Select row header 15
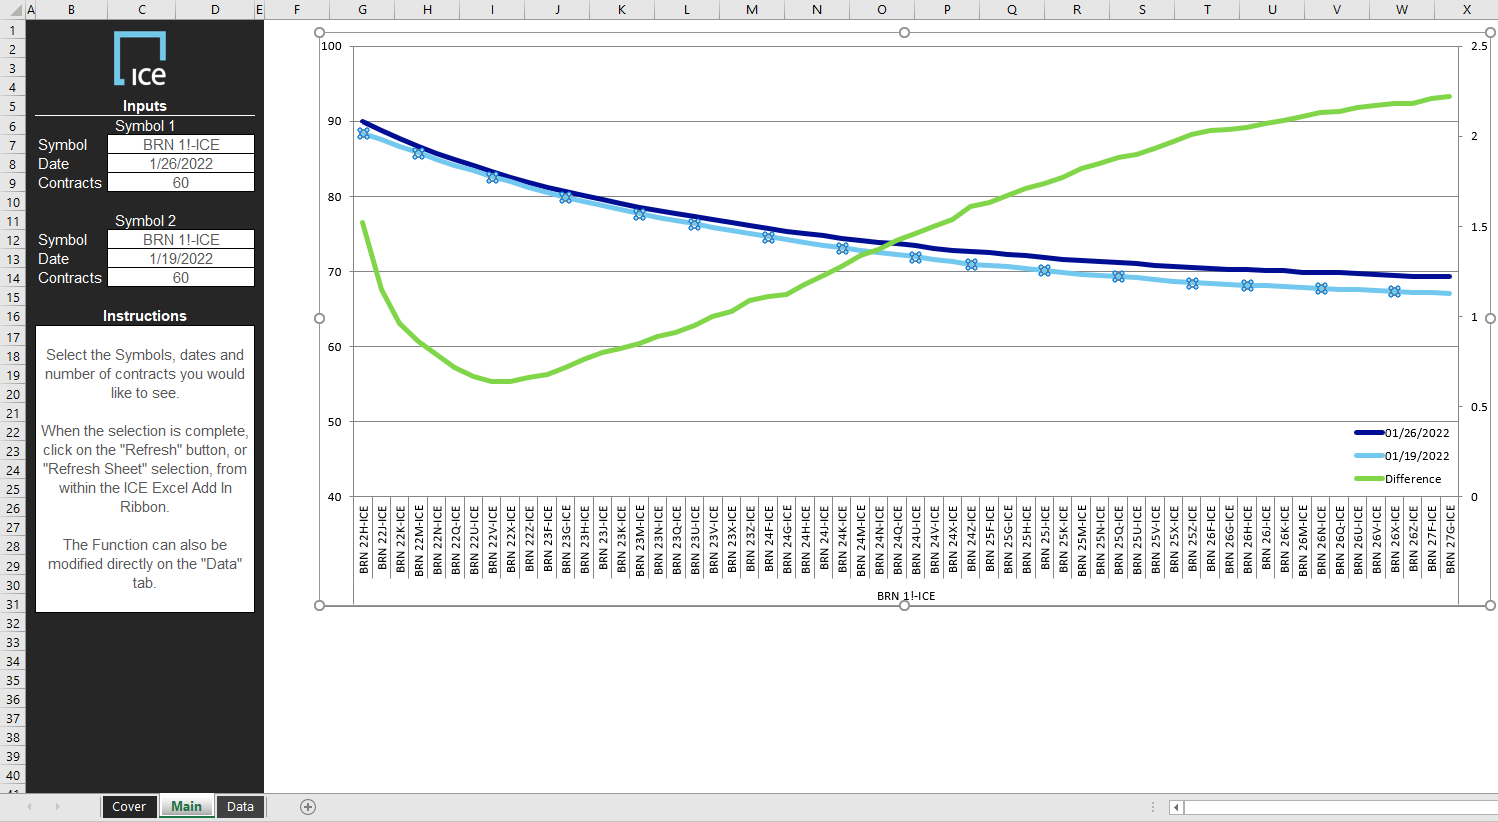This screenshot has height=822, width=1498. click(13, 297)
